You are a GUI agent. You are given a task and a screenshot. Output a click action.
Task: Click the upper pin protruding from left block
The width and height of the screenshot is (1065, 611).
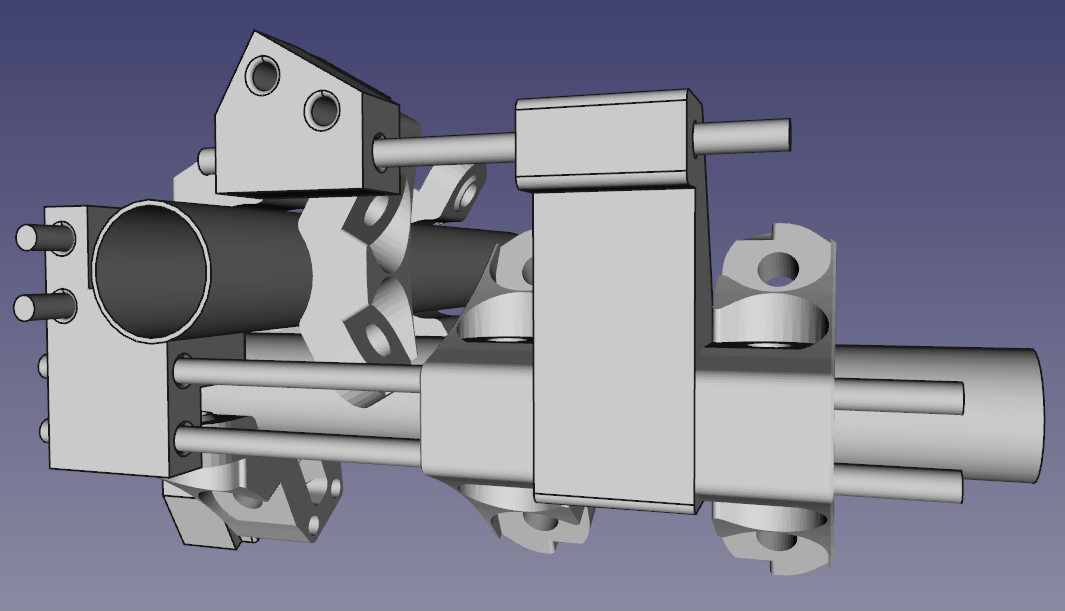(x=38, y=238)
